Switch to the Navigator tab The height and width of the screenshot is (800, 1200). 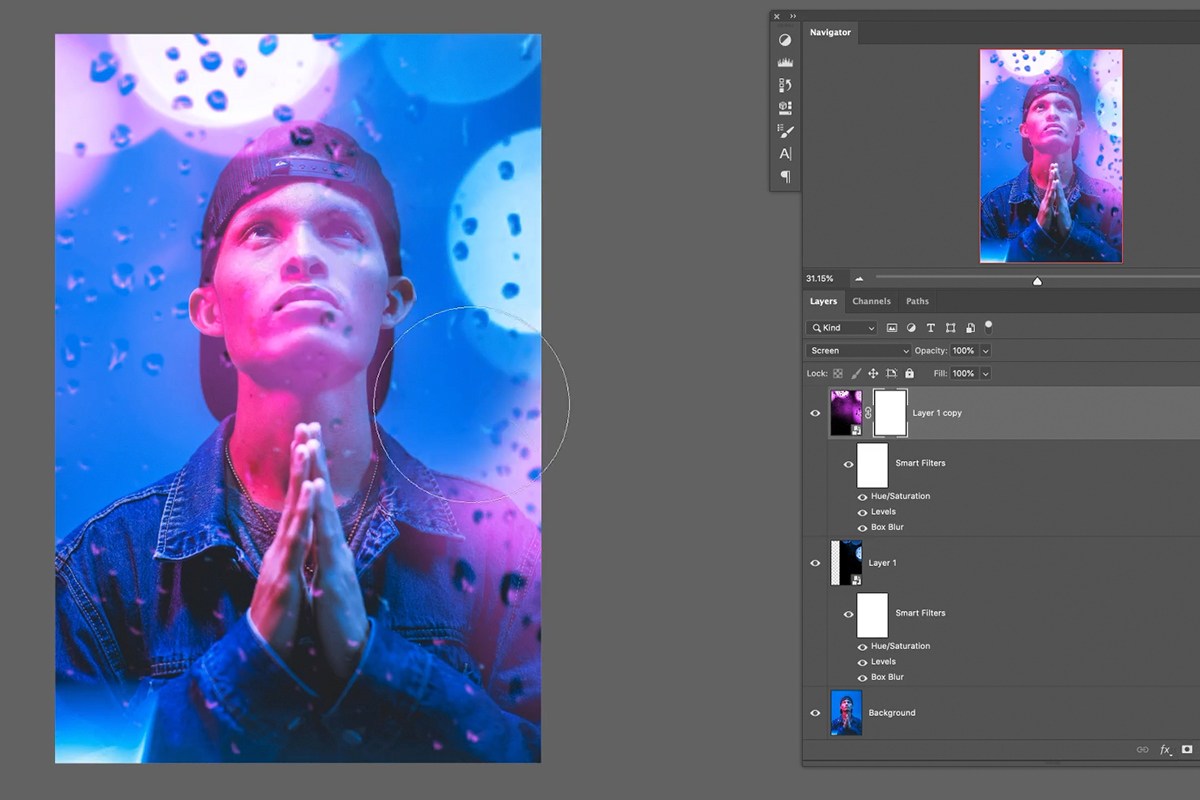click(x=830, y=32)
